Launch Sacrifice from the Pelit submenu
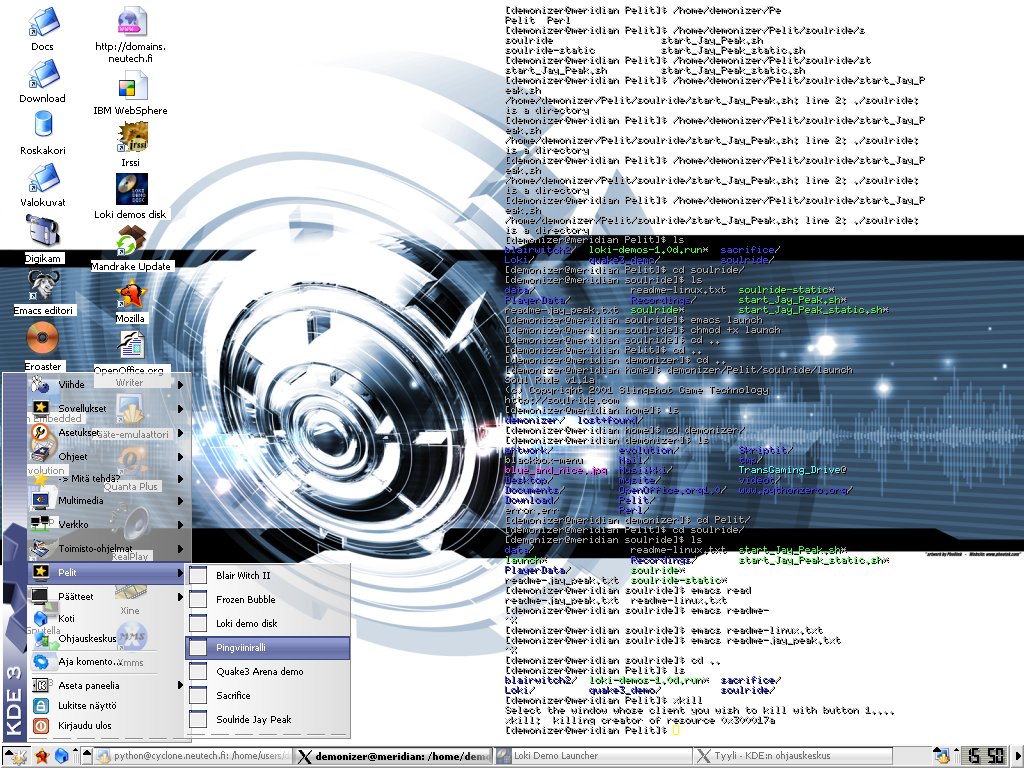The image size is (1024, 768). point(268,696)
